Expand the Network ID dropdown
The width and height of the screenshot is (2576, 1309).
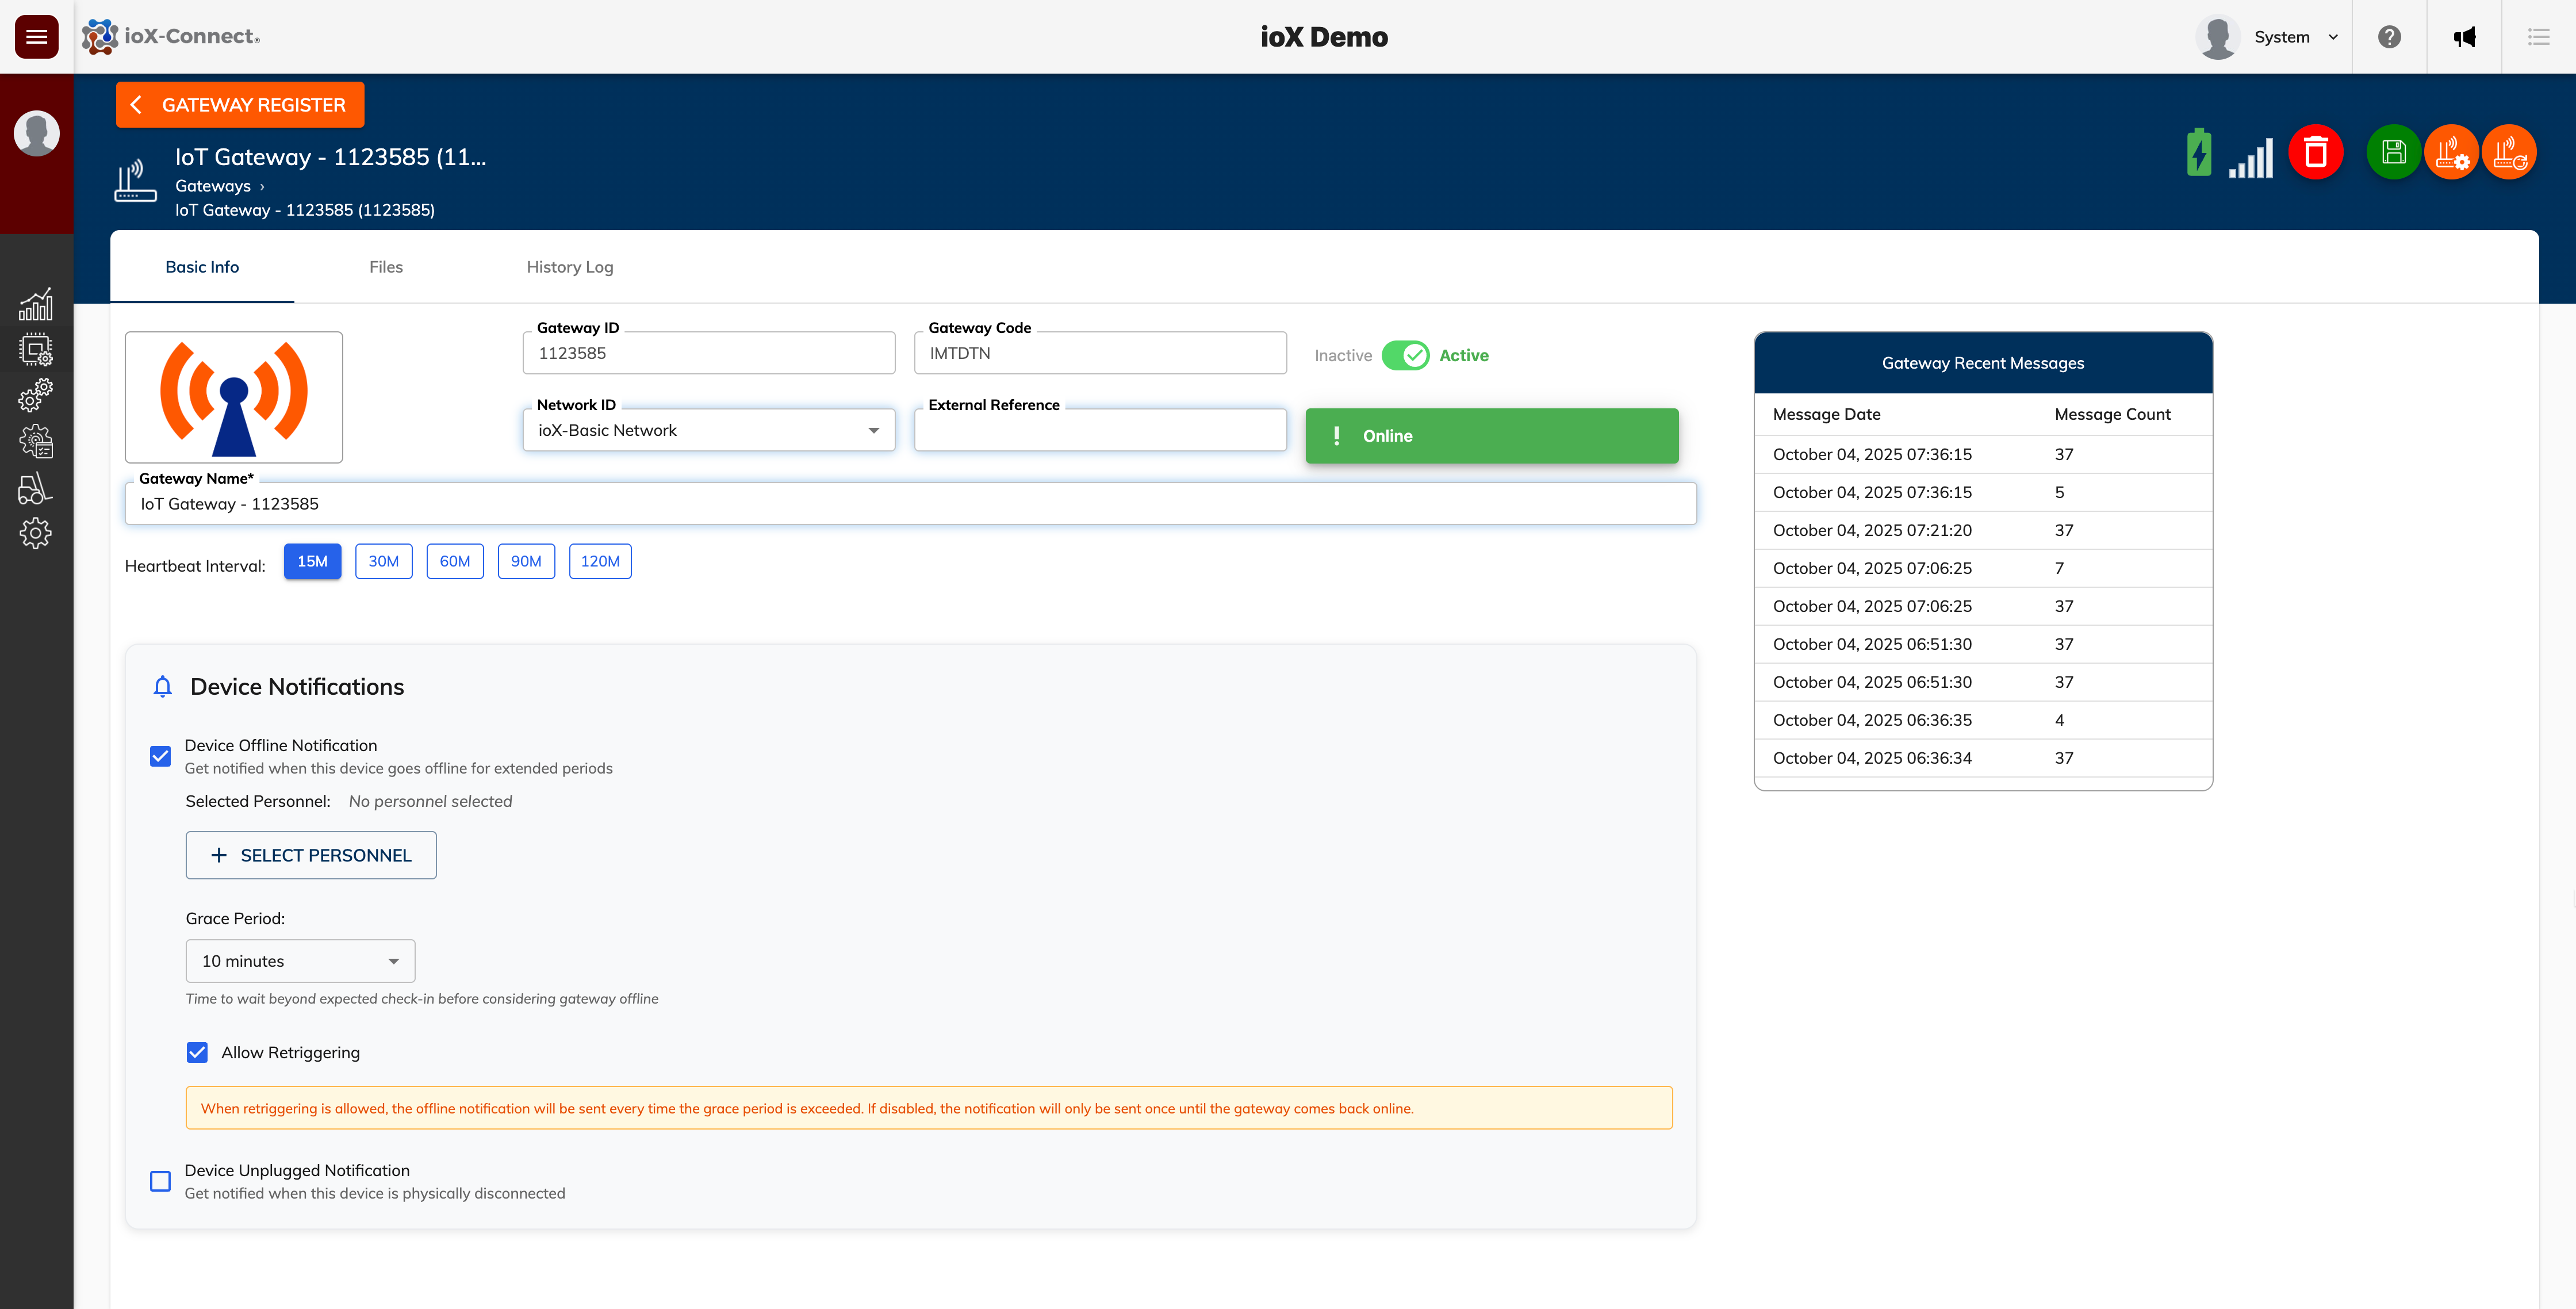(x=708, y=430)
